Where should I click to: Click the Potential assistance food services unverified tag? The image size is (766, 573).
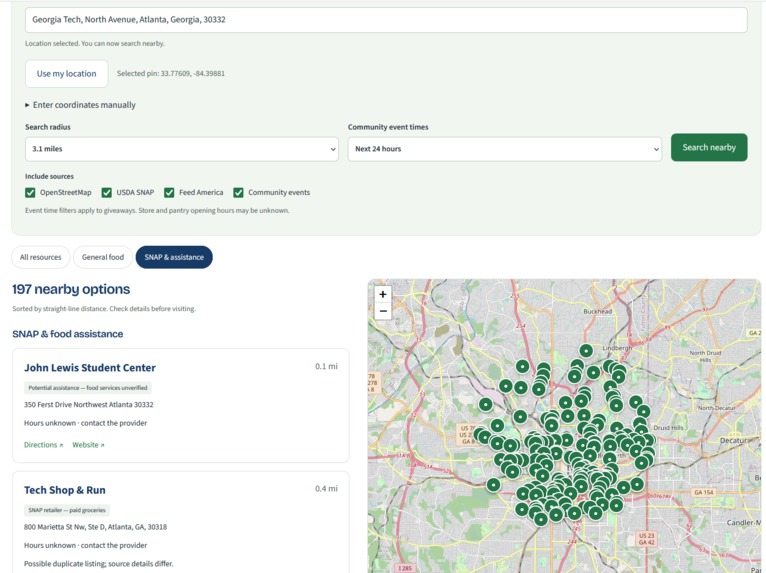tap(88, 388)
